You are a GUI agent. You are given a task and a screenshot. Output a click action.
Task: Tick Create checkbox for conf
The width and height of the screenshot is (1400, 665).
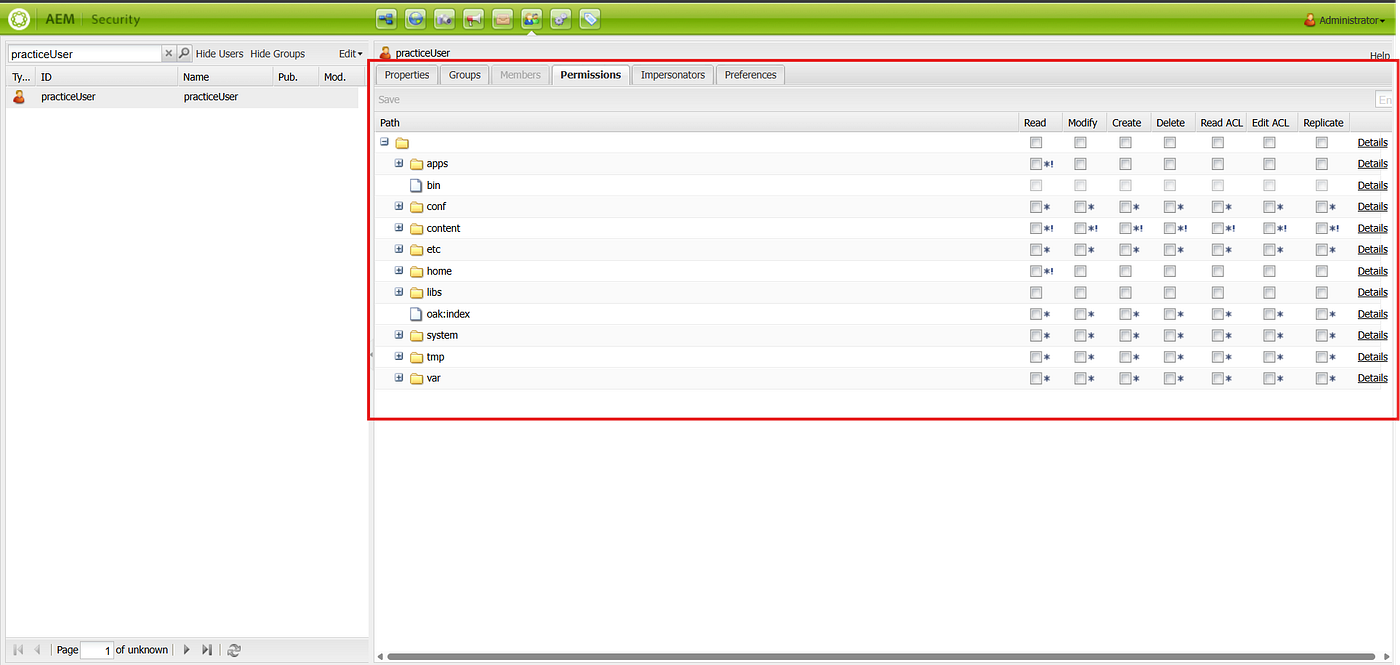tap(1125, 207)
